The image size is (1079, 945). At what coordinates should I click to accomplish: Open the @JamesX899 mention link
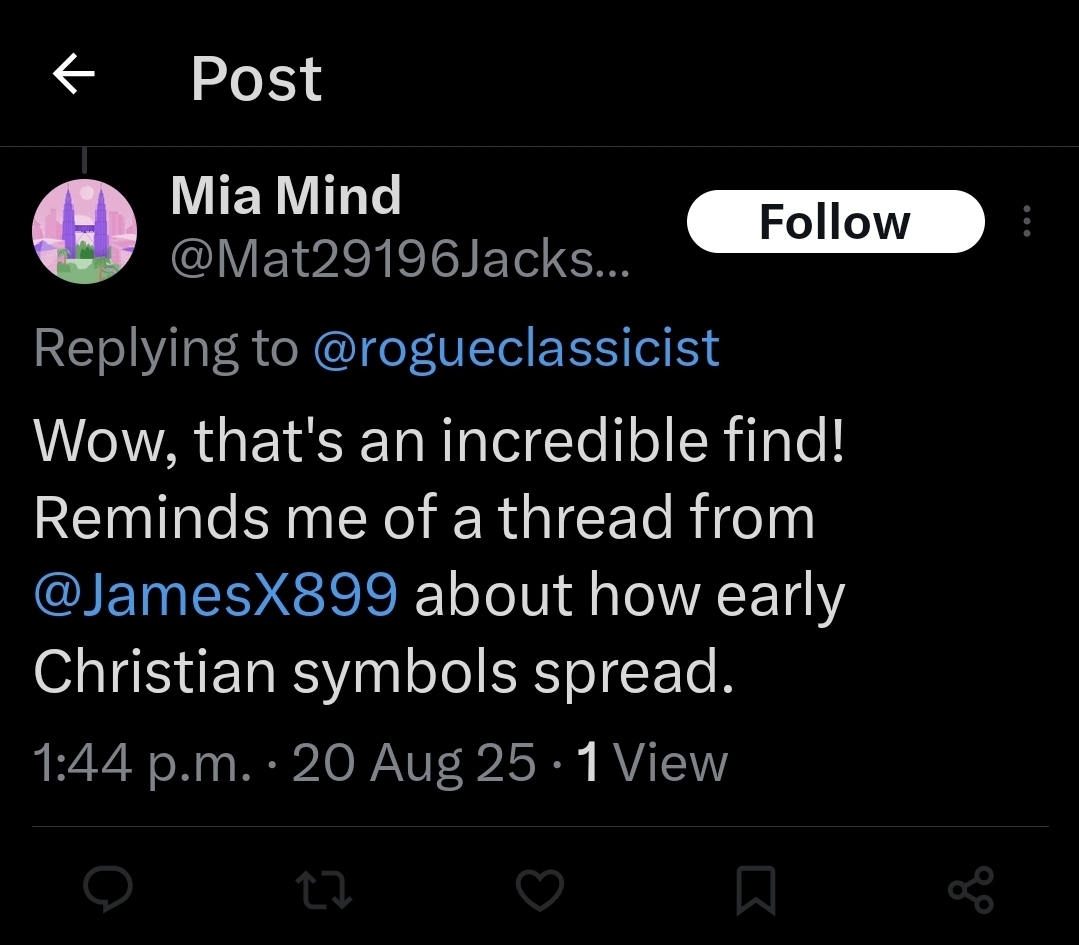coord(216,595)
